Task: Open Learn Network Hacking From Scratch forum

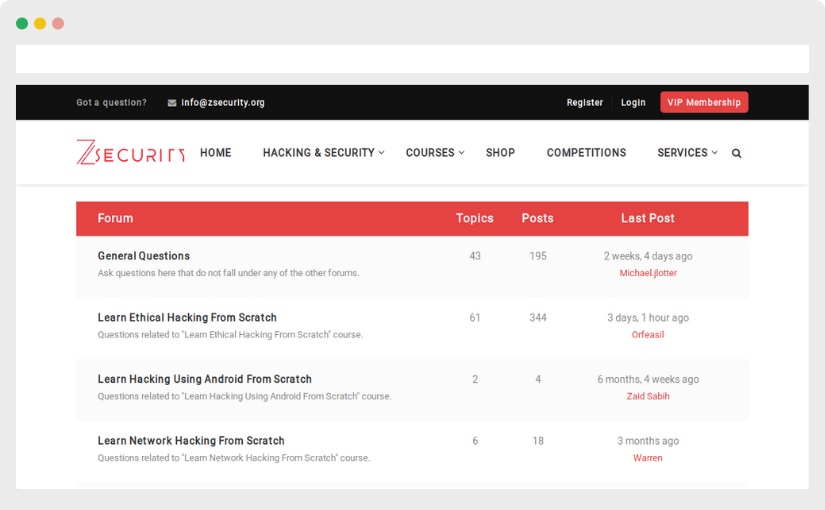Action: [191, 441]
